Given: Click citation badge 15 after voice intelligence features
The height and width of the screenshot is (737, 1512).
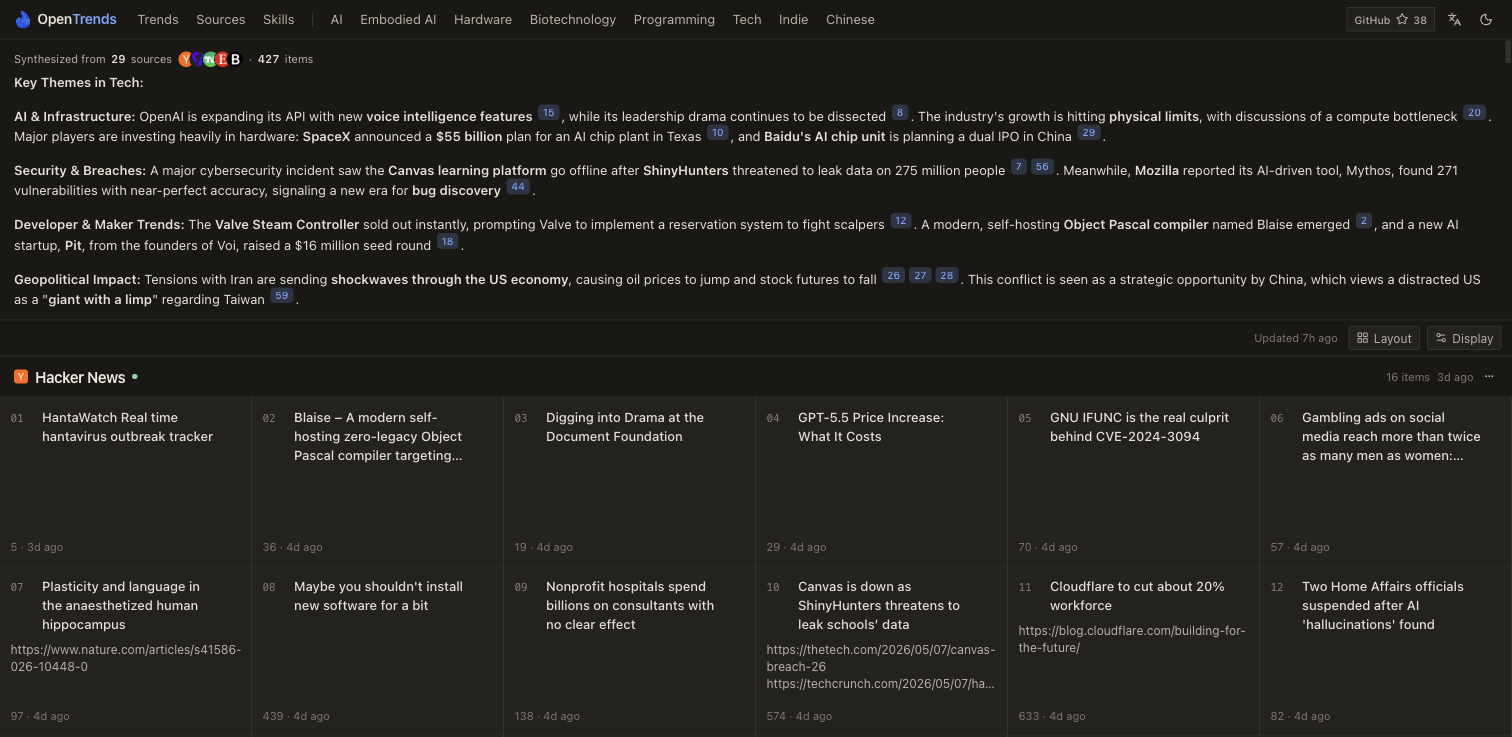Looking at the screenshot, I should (548, 113).
